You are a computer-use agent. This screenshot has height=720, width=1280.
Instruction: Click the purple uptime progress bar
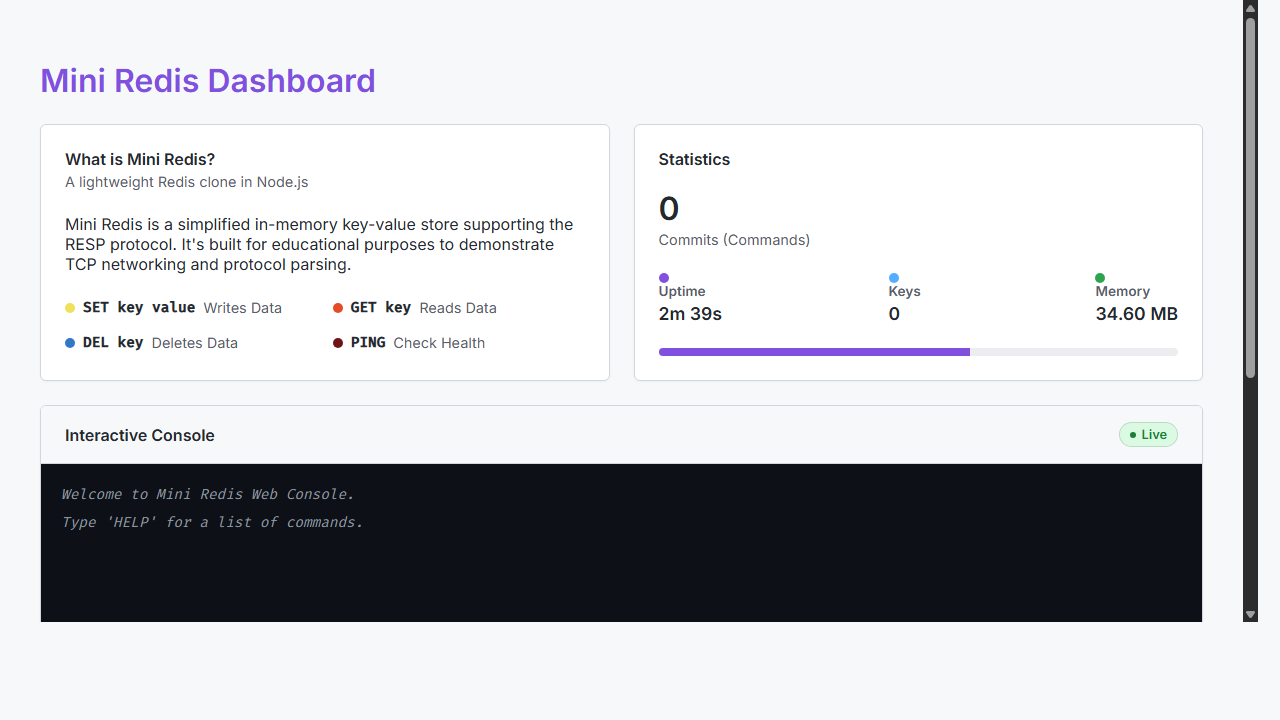coord(814,352)
